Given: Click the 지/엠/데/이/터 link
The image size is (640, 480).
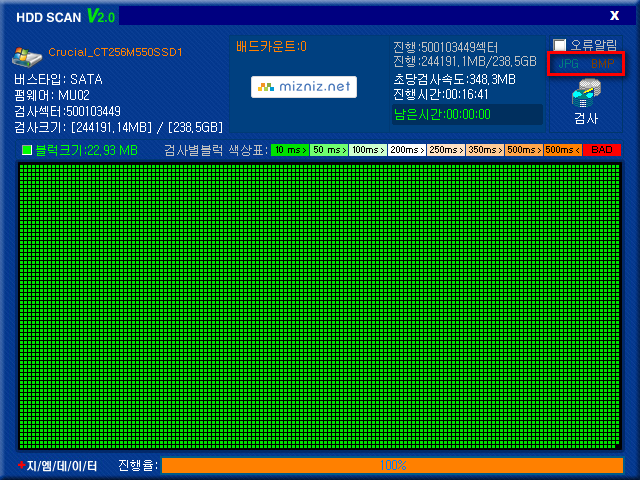Looking at the screenshot, I should (x=62, y=466).
